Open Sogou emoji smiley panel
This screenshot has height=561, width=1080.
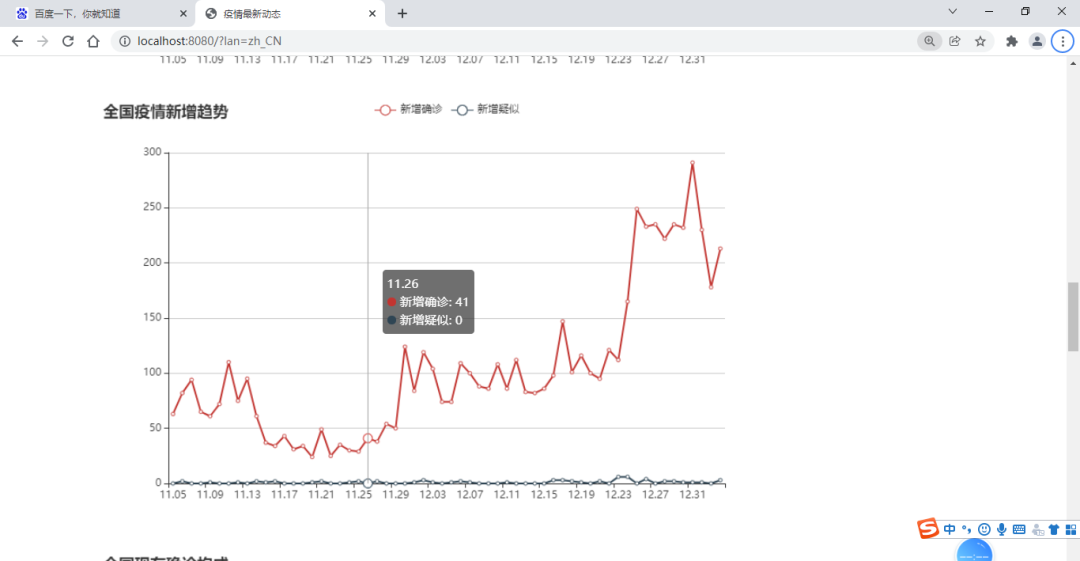coord(984,529)
